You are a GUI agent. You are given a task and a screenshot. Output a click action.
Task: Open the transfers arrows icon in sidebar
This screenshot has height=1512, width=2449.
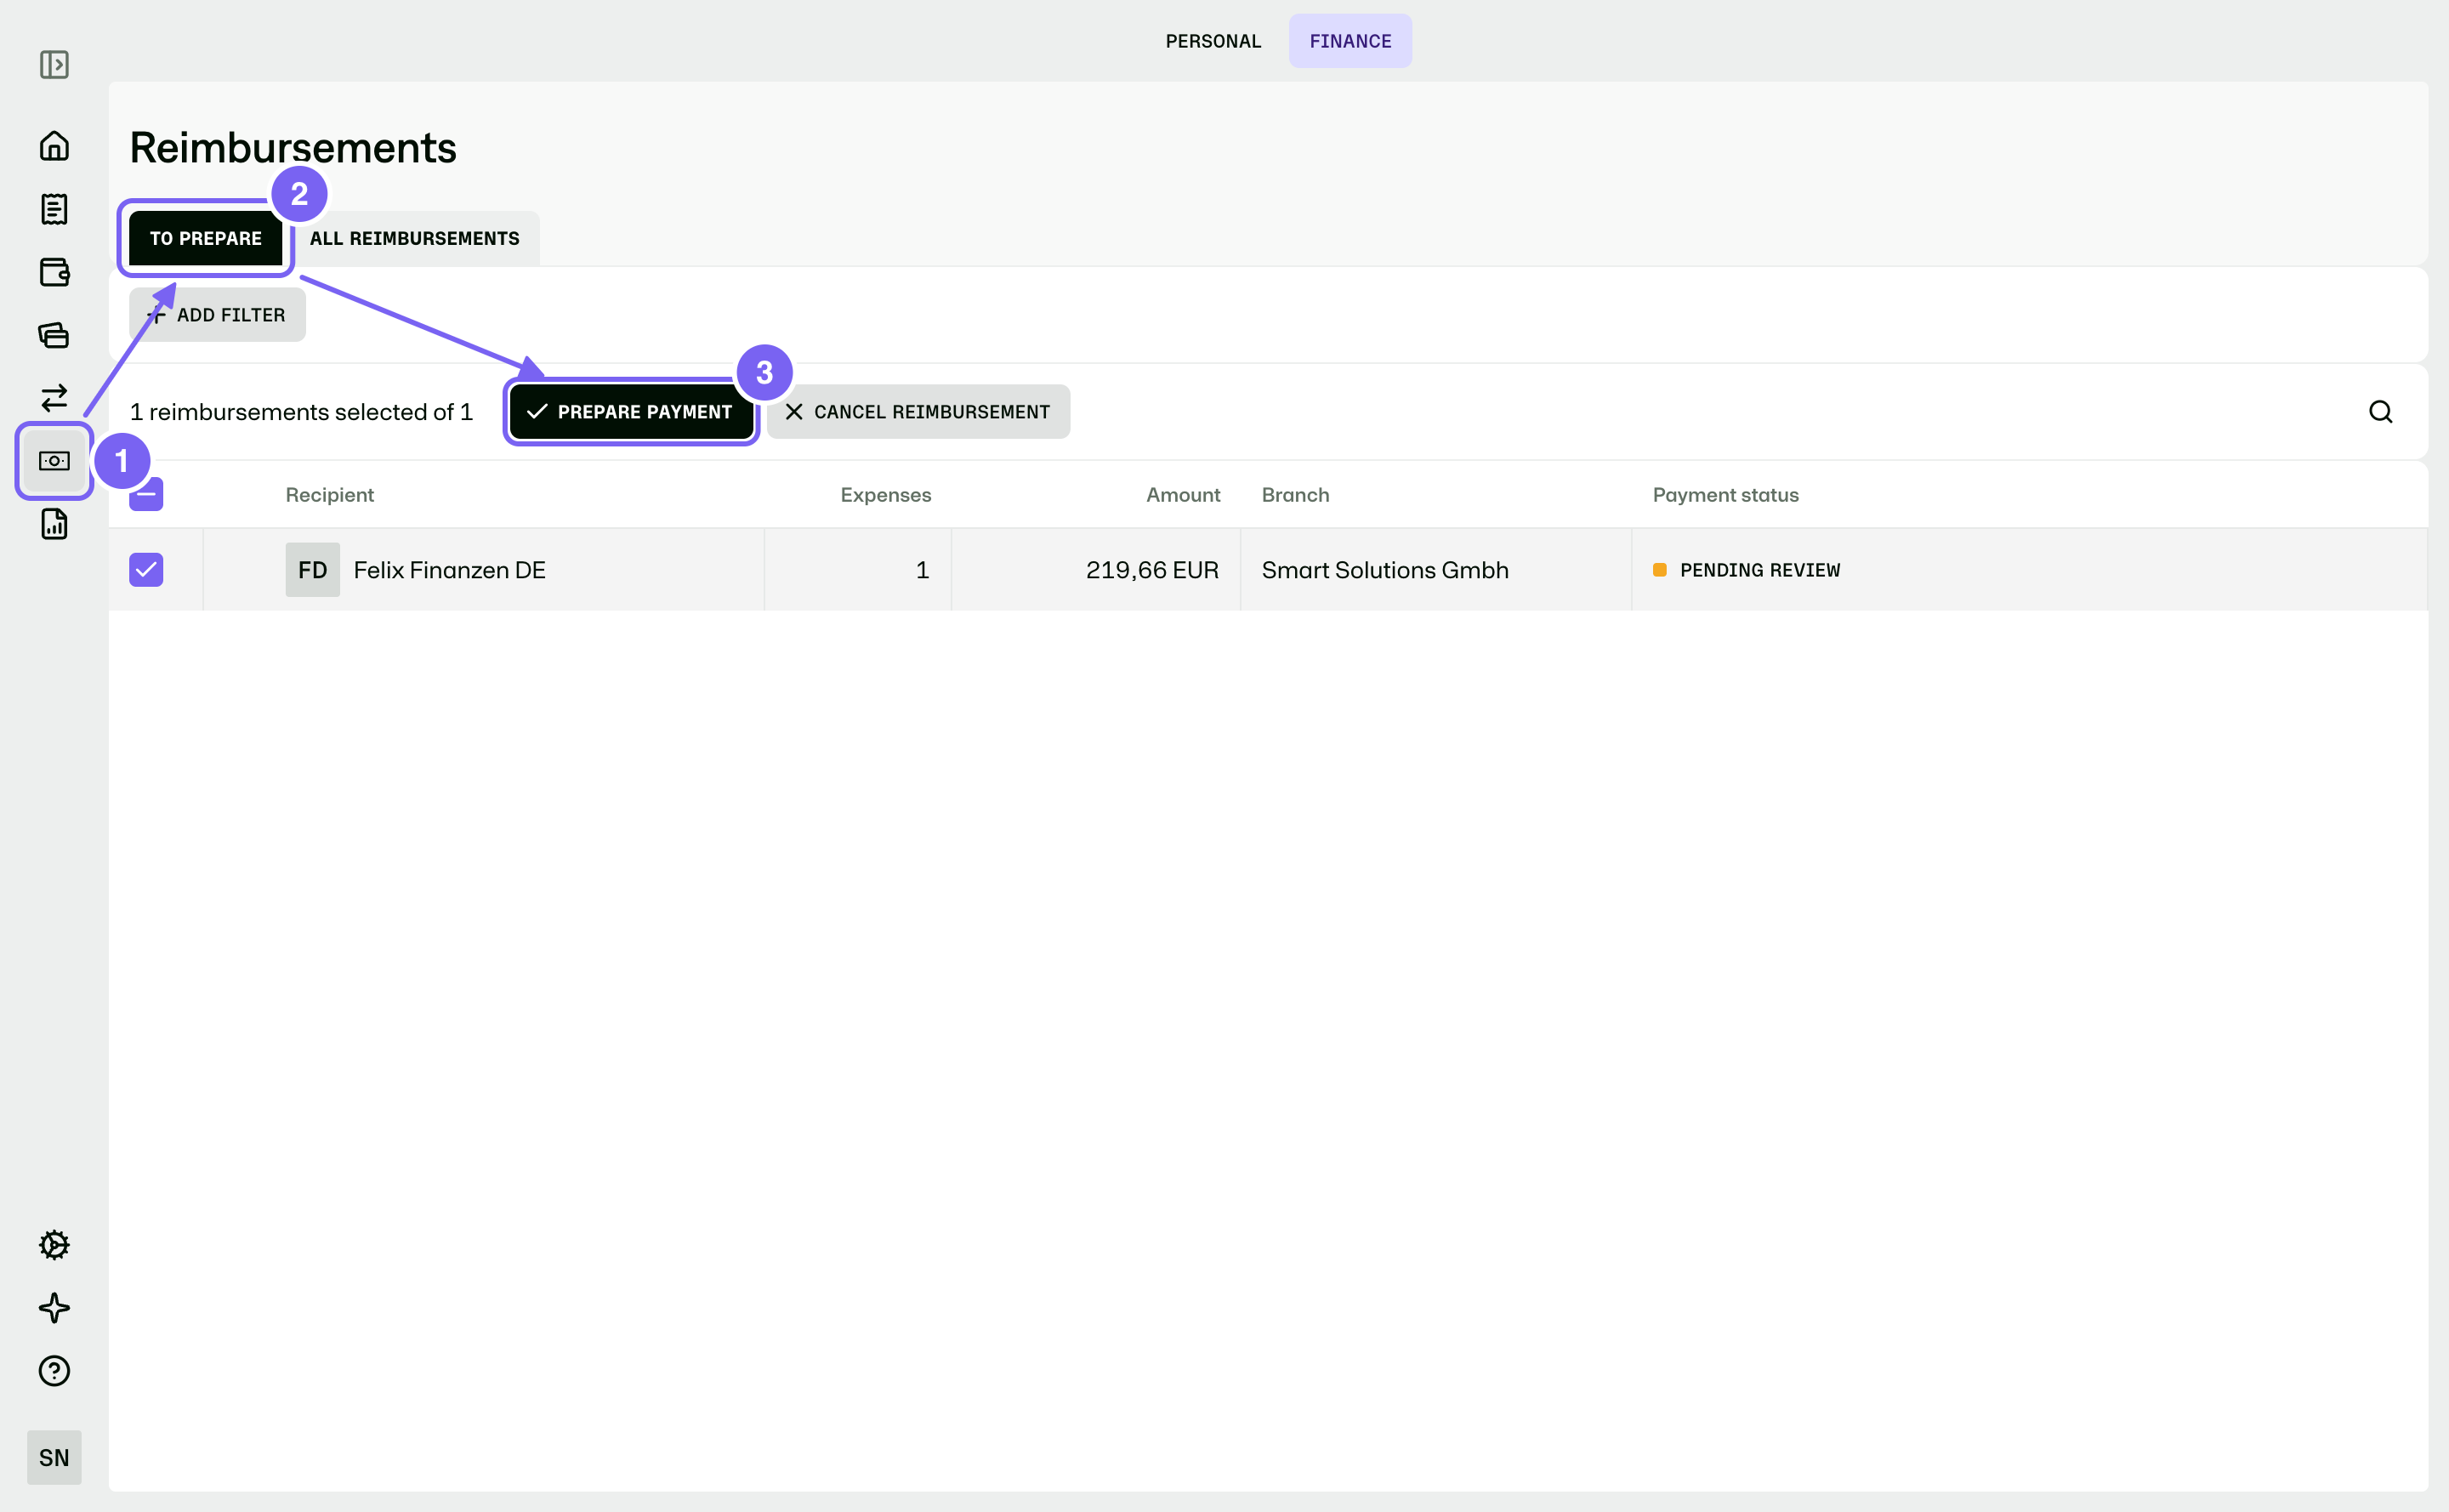(54, 398)
